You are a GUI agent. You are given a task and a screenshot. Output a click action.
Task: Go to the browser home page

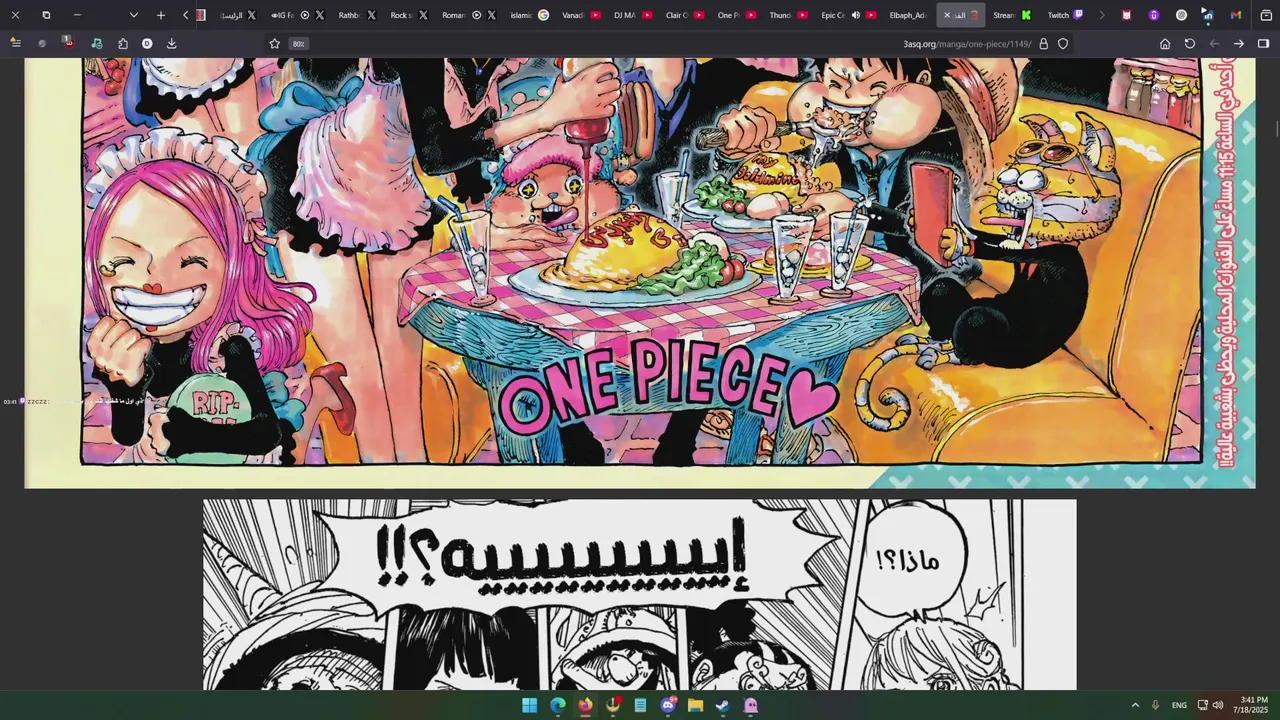[1165, 44]
